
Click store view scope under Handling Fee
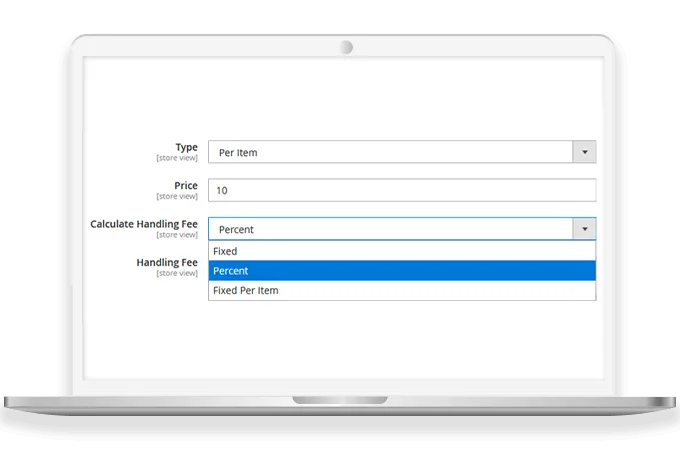tap(177, 273)
